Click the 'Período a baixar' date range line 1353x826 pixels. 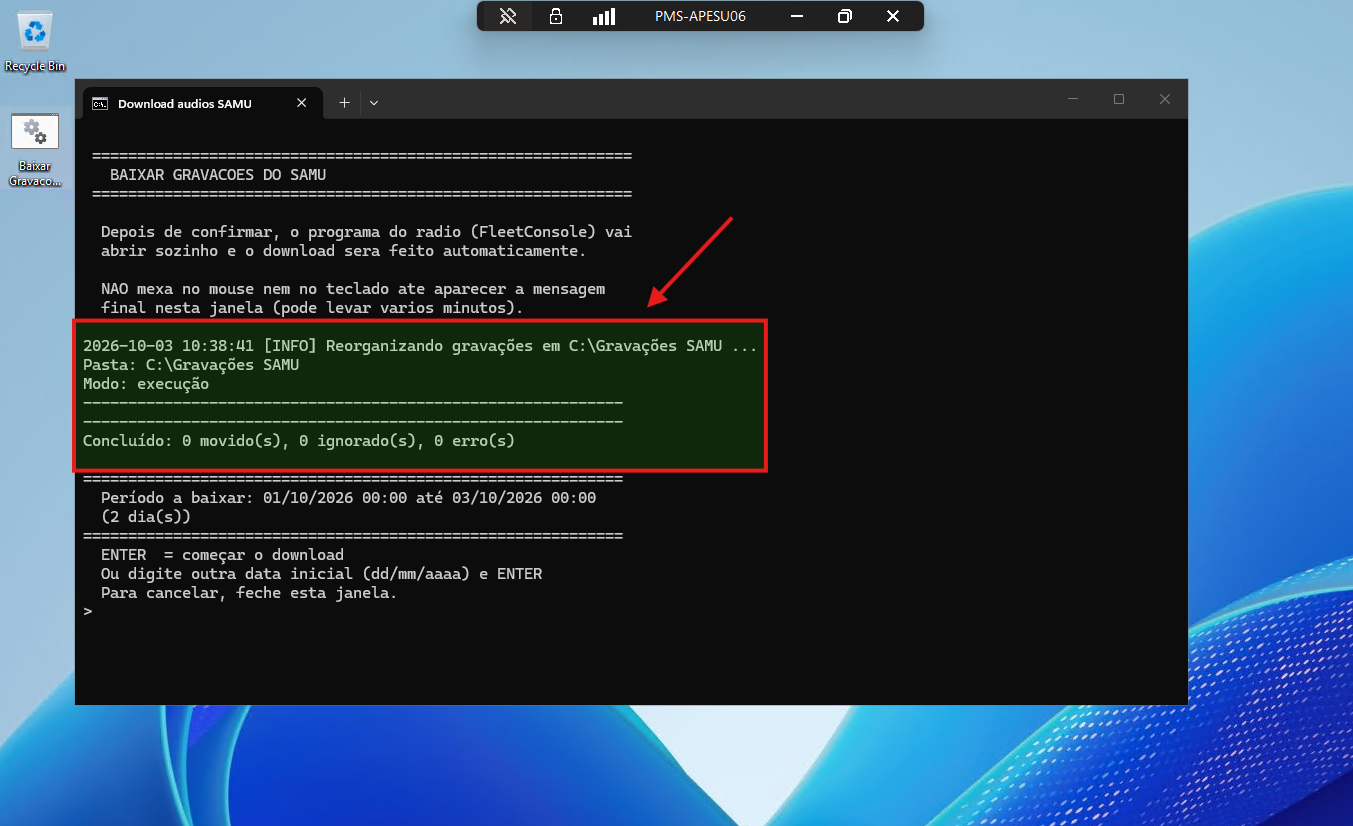(348, 498)
